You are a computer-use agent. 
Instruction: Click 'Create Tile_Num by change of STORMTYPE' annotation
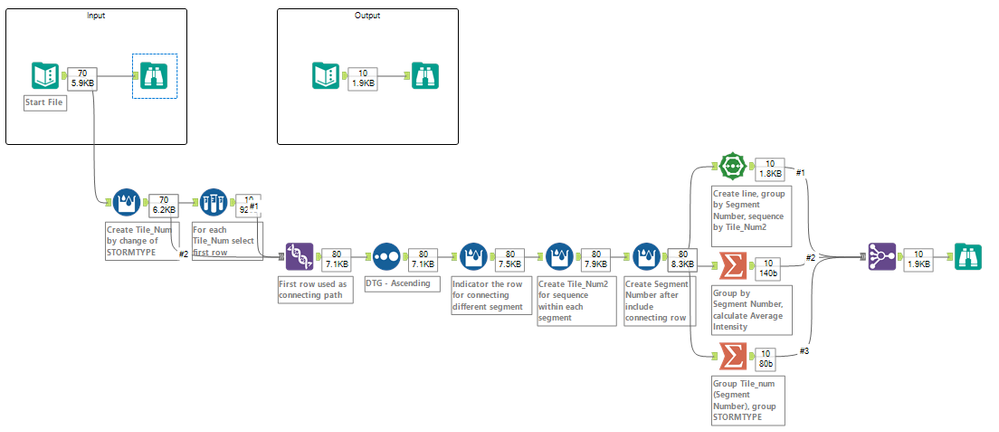click(143, 240)
